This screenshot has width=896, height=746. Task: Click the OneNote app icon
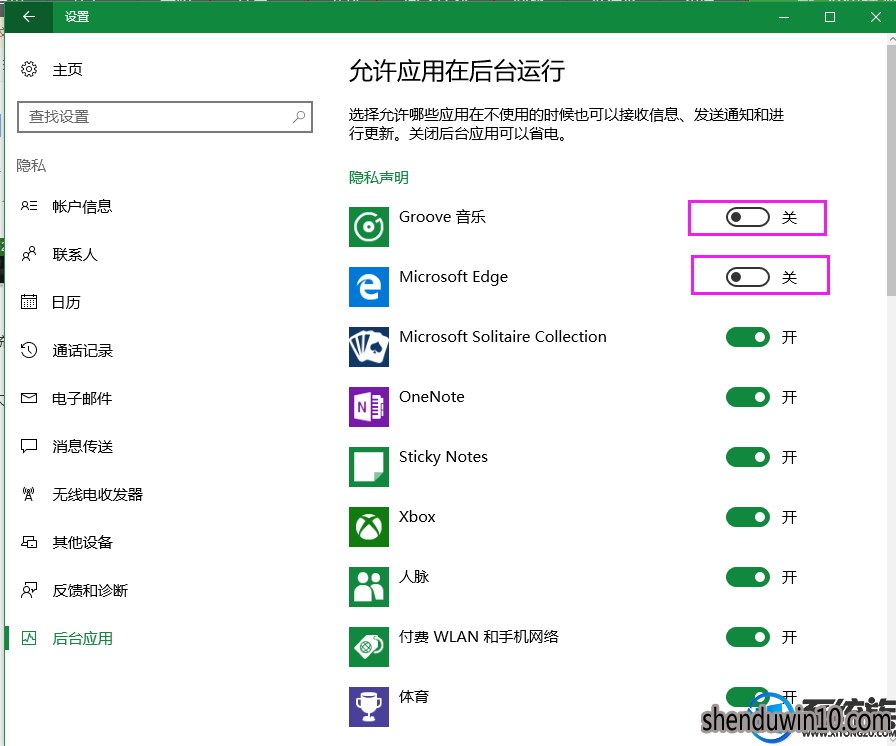(369, 407)
